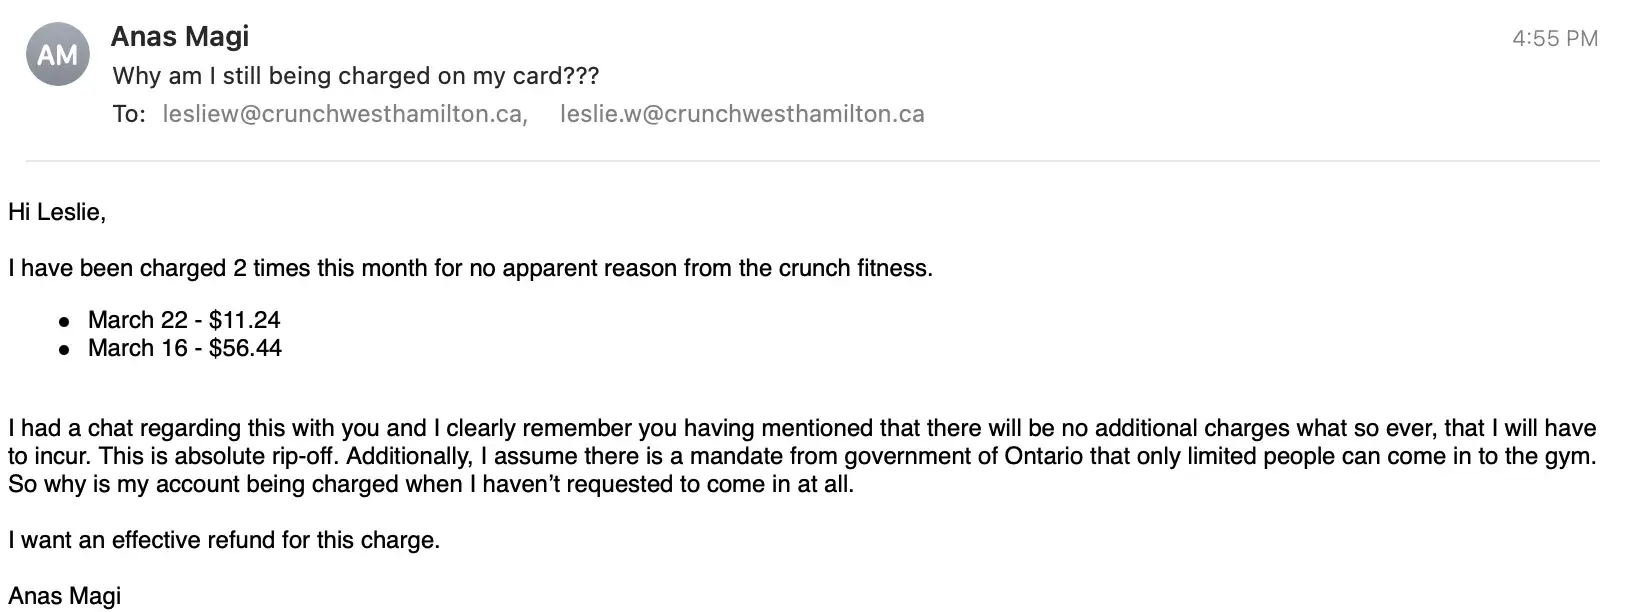The height and width of the screenshot is (612, 1628).
Task: Click the "Hi Leslie," greeting line
Action: 57,212
